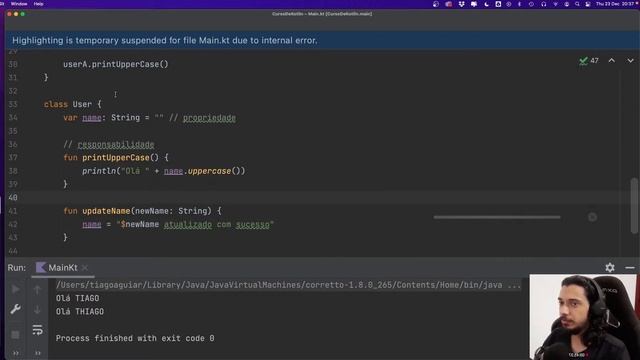
Task: Click the 'responsabilidade' comment
Action: coord(116,144)
